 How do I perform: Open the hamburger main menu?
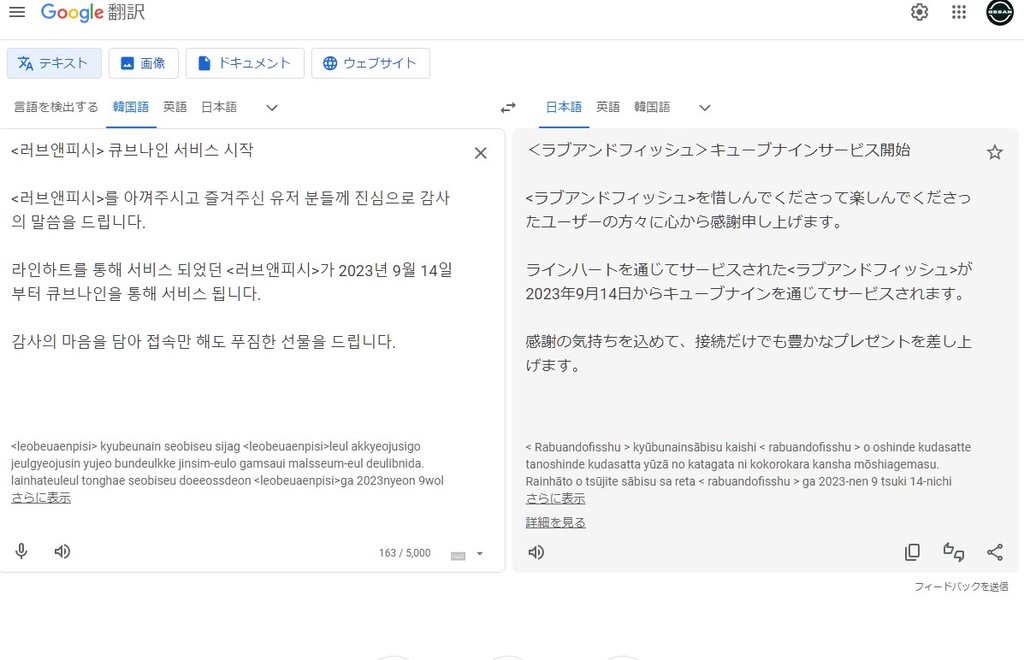point(17,12)
